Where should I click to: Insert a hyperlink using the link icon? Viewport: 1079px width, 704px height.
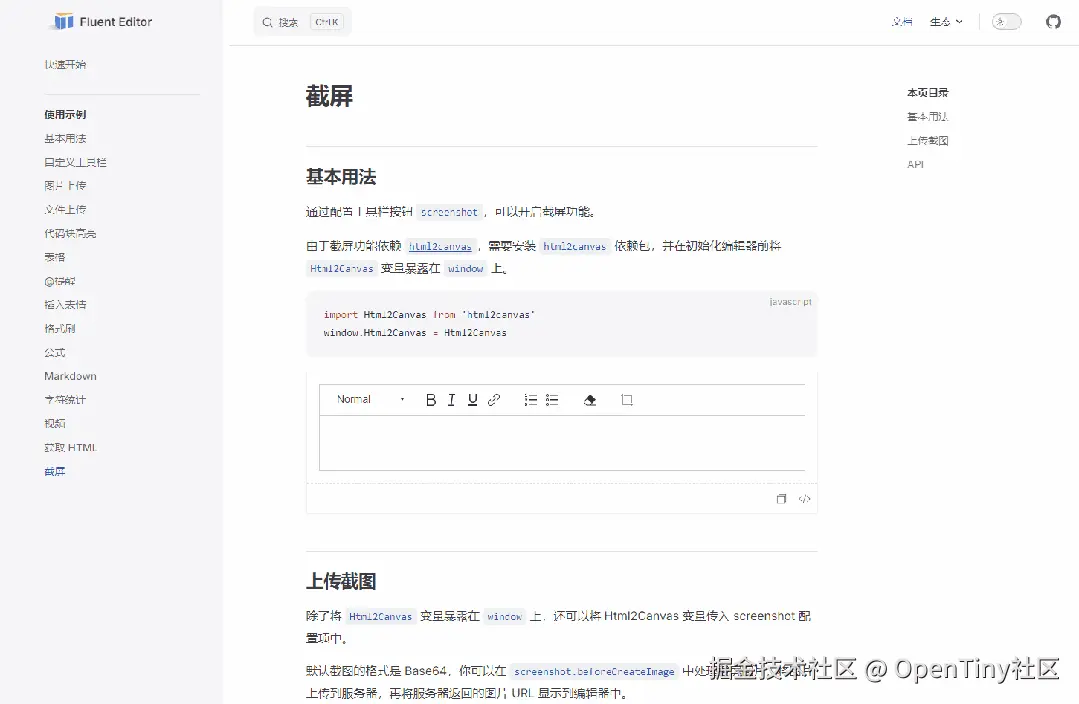point(493,399)
